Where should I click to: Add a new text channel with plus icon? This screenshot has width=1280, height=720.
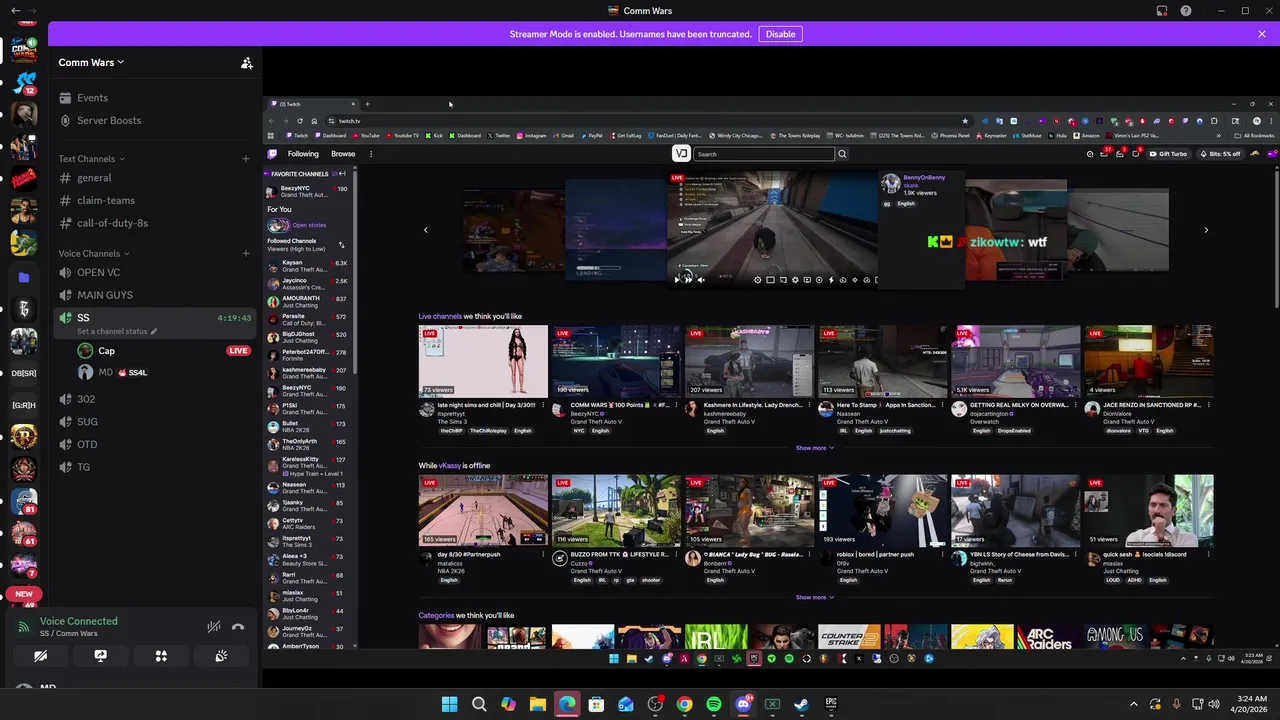click(x=245, y=158)
